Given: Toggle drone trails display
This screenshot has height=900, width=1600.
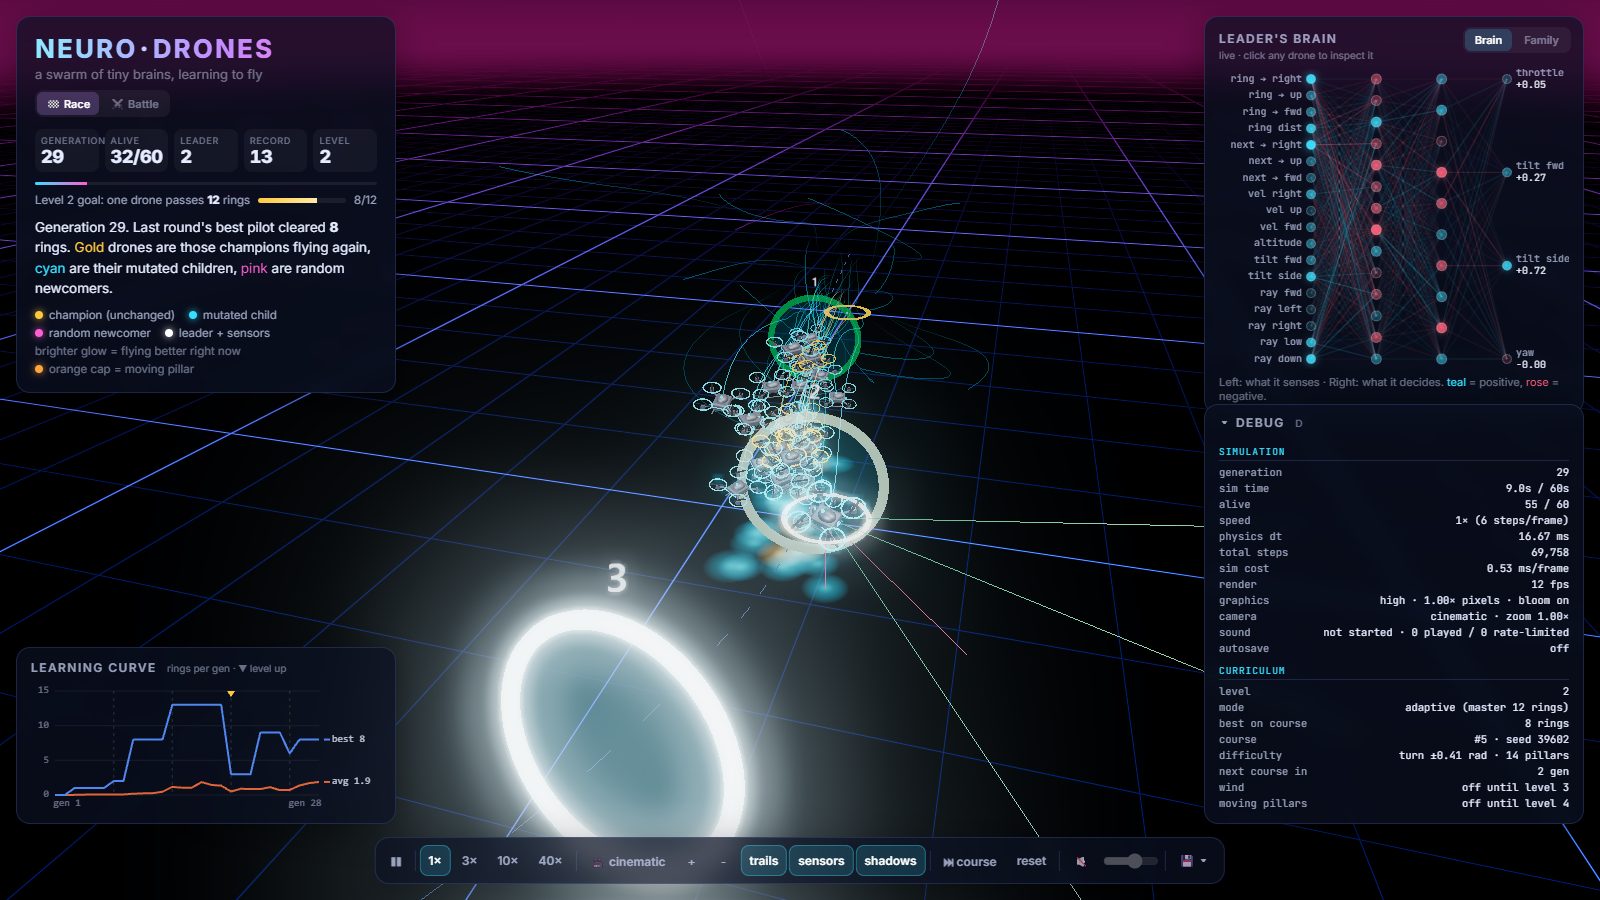Looking at the screenshot, I should [763, 861].
